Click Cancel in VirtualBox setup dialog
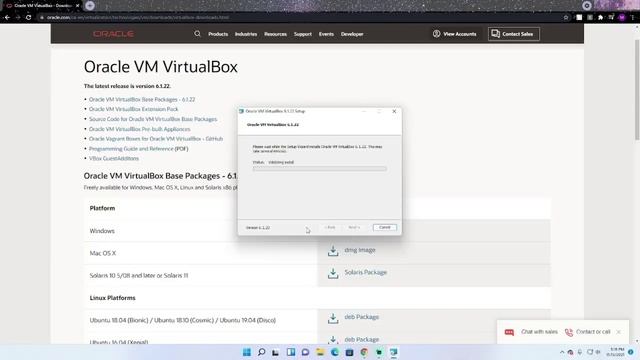 point(384,227)
